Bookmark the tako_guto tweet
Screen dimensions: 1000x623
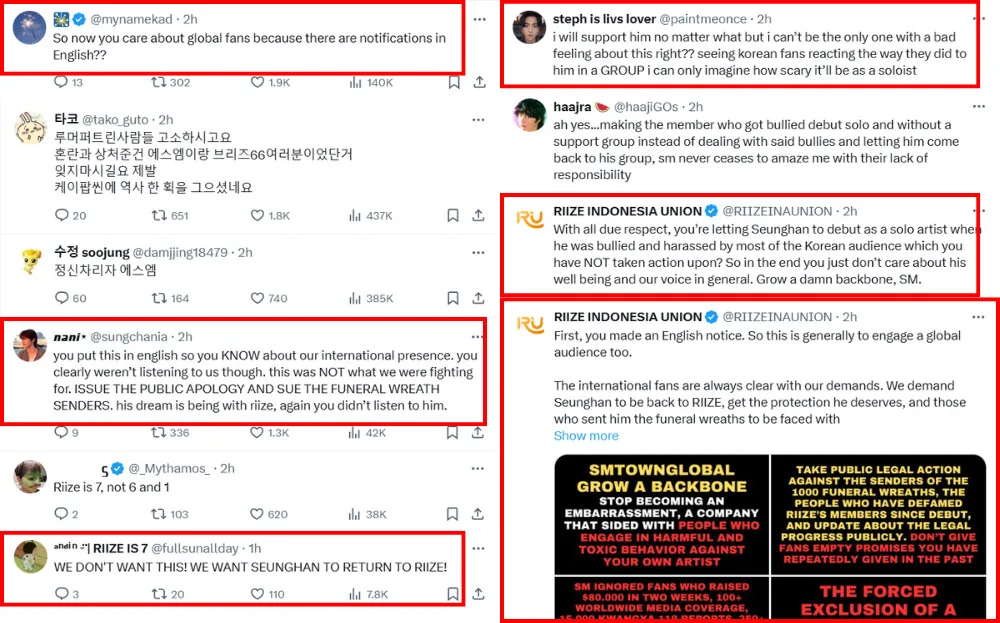click(x=452, y=216)
